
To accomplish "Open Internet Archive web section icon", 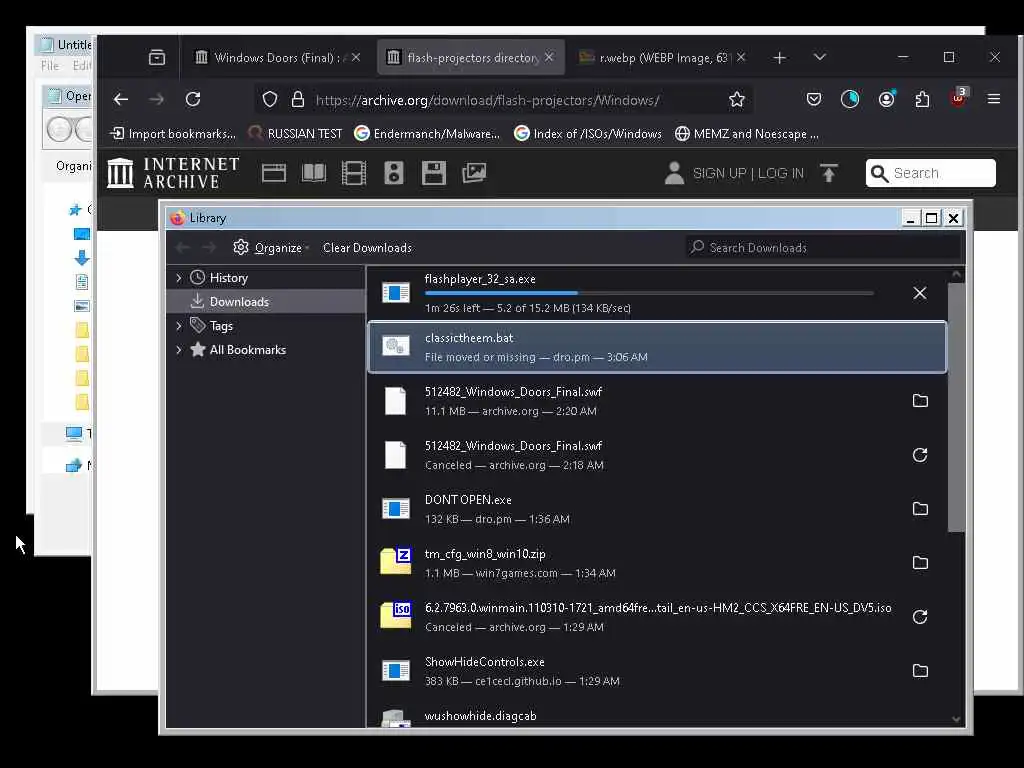I will coord(274,173).
